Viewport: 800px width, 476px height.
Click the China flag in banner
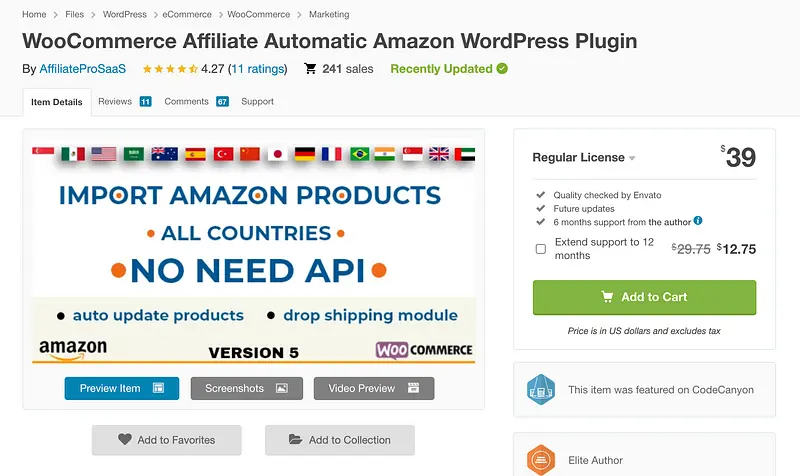[250, 154]
